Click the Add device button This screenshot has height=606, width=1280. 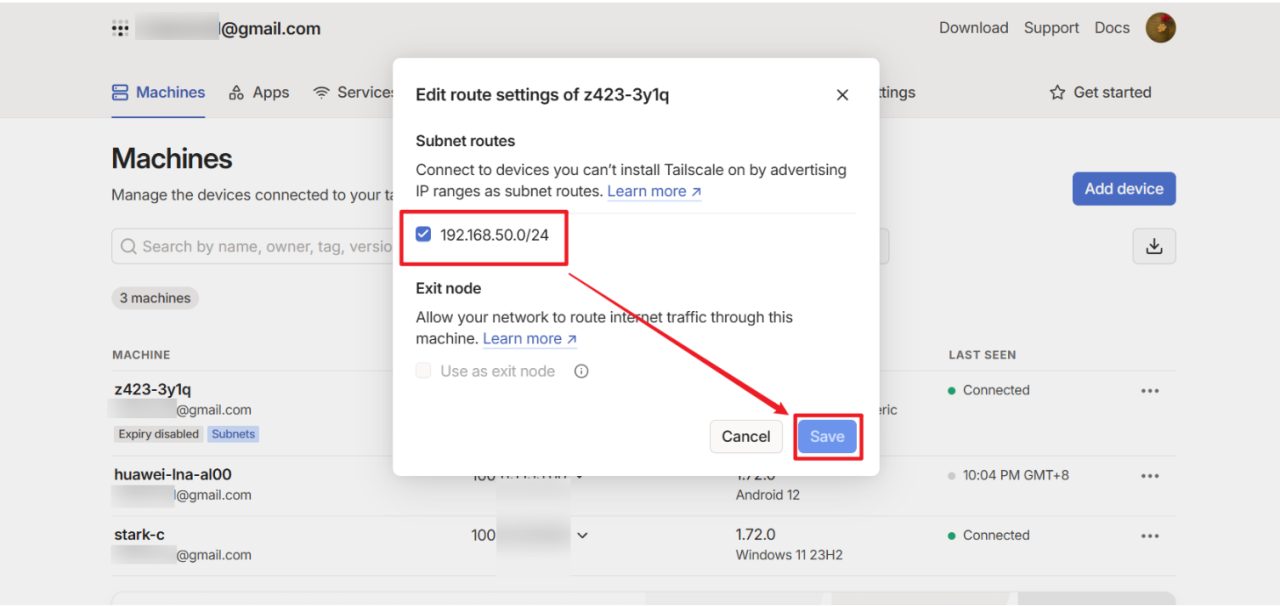[x=1123, y=189]
